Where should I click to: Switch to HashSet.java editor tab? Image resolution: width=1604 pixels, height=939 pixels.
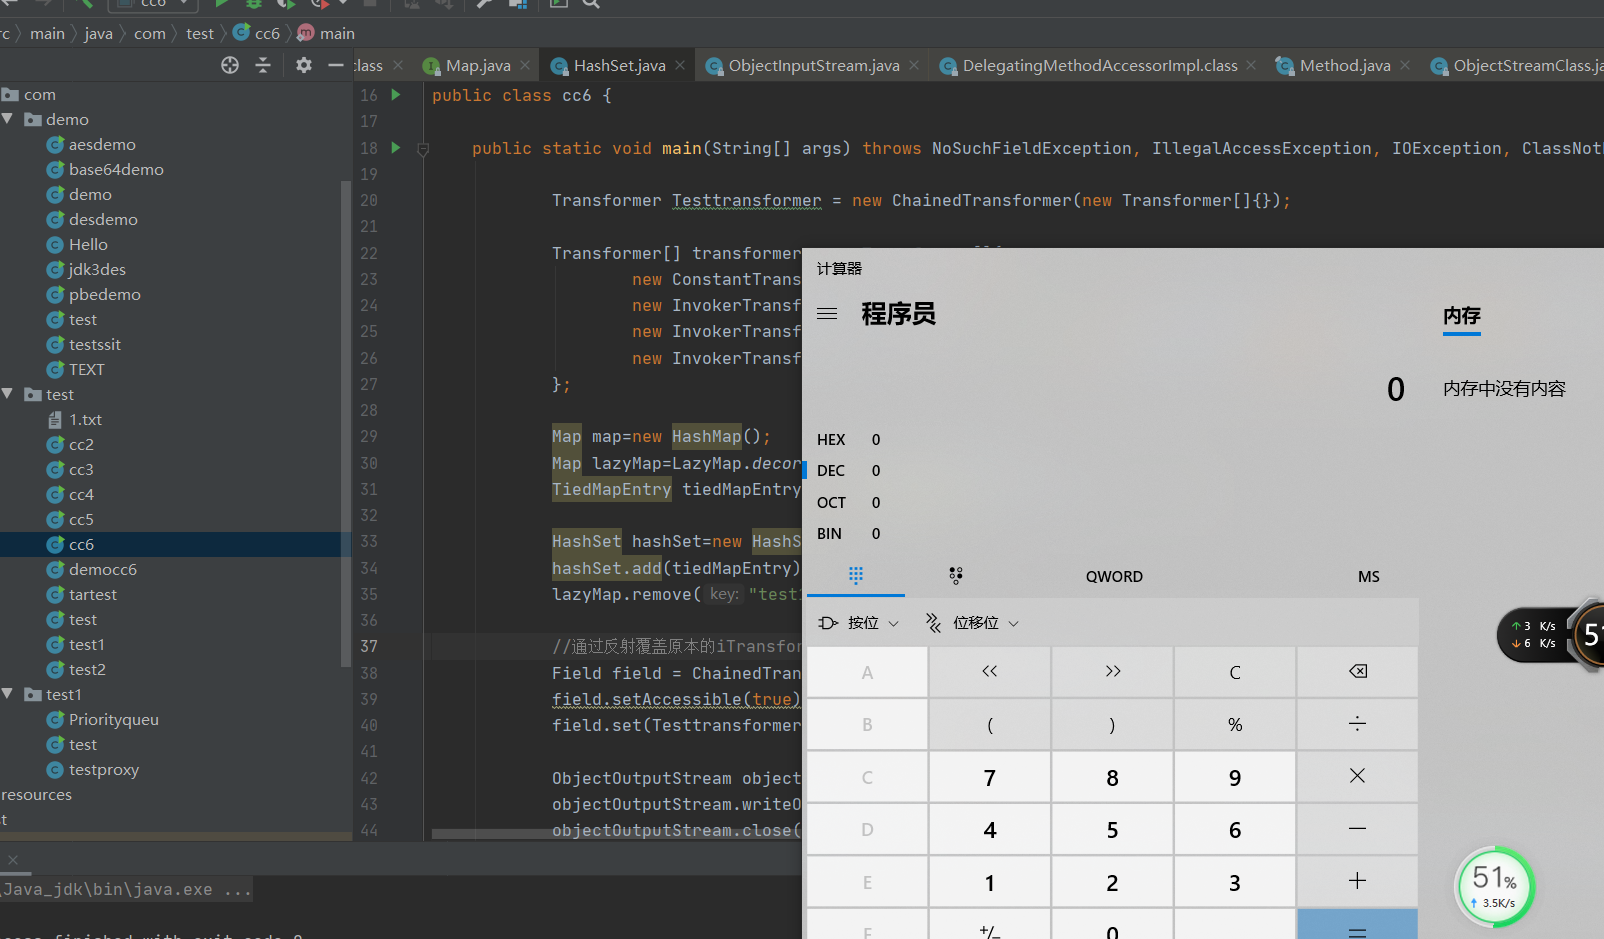[x=618, y=65]
